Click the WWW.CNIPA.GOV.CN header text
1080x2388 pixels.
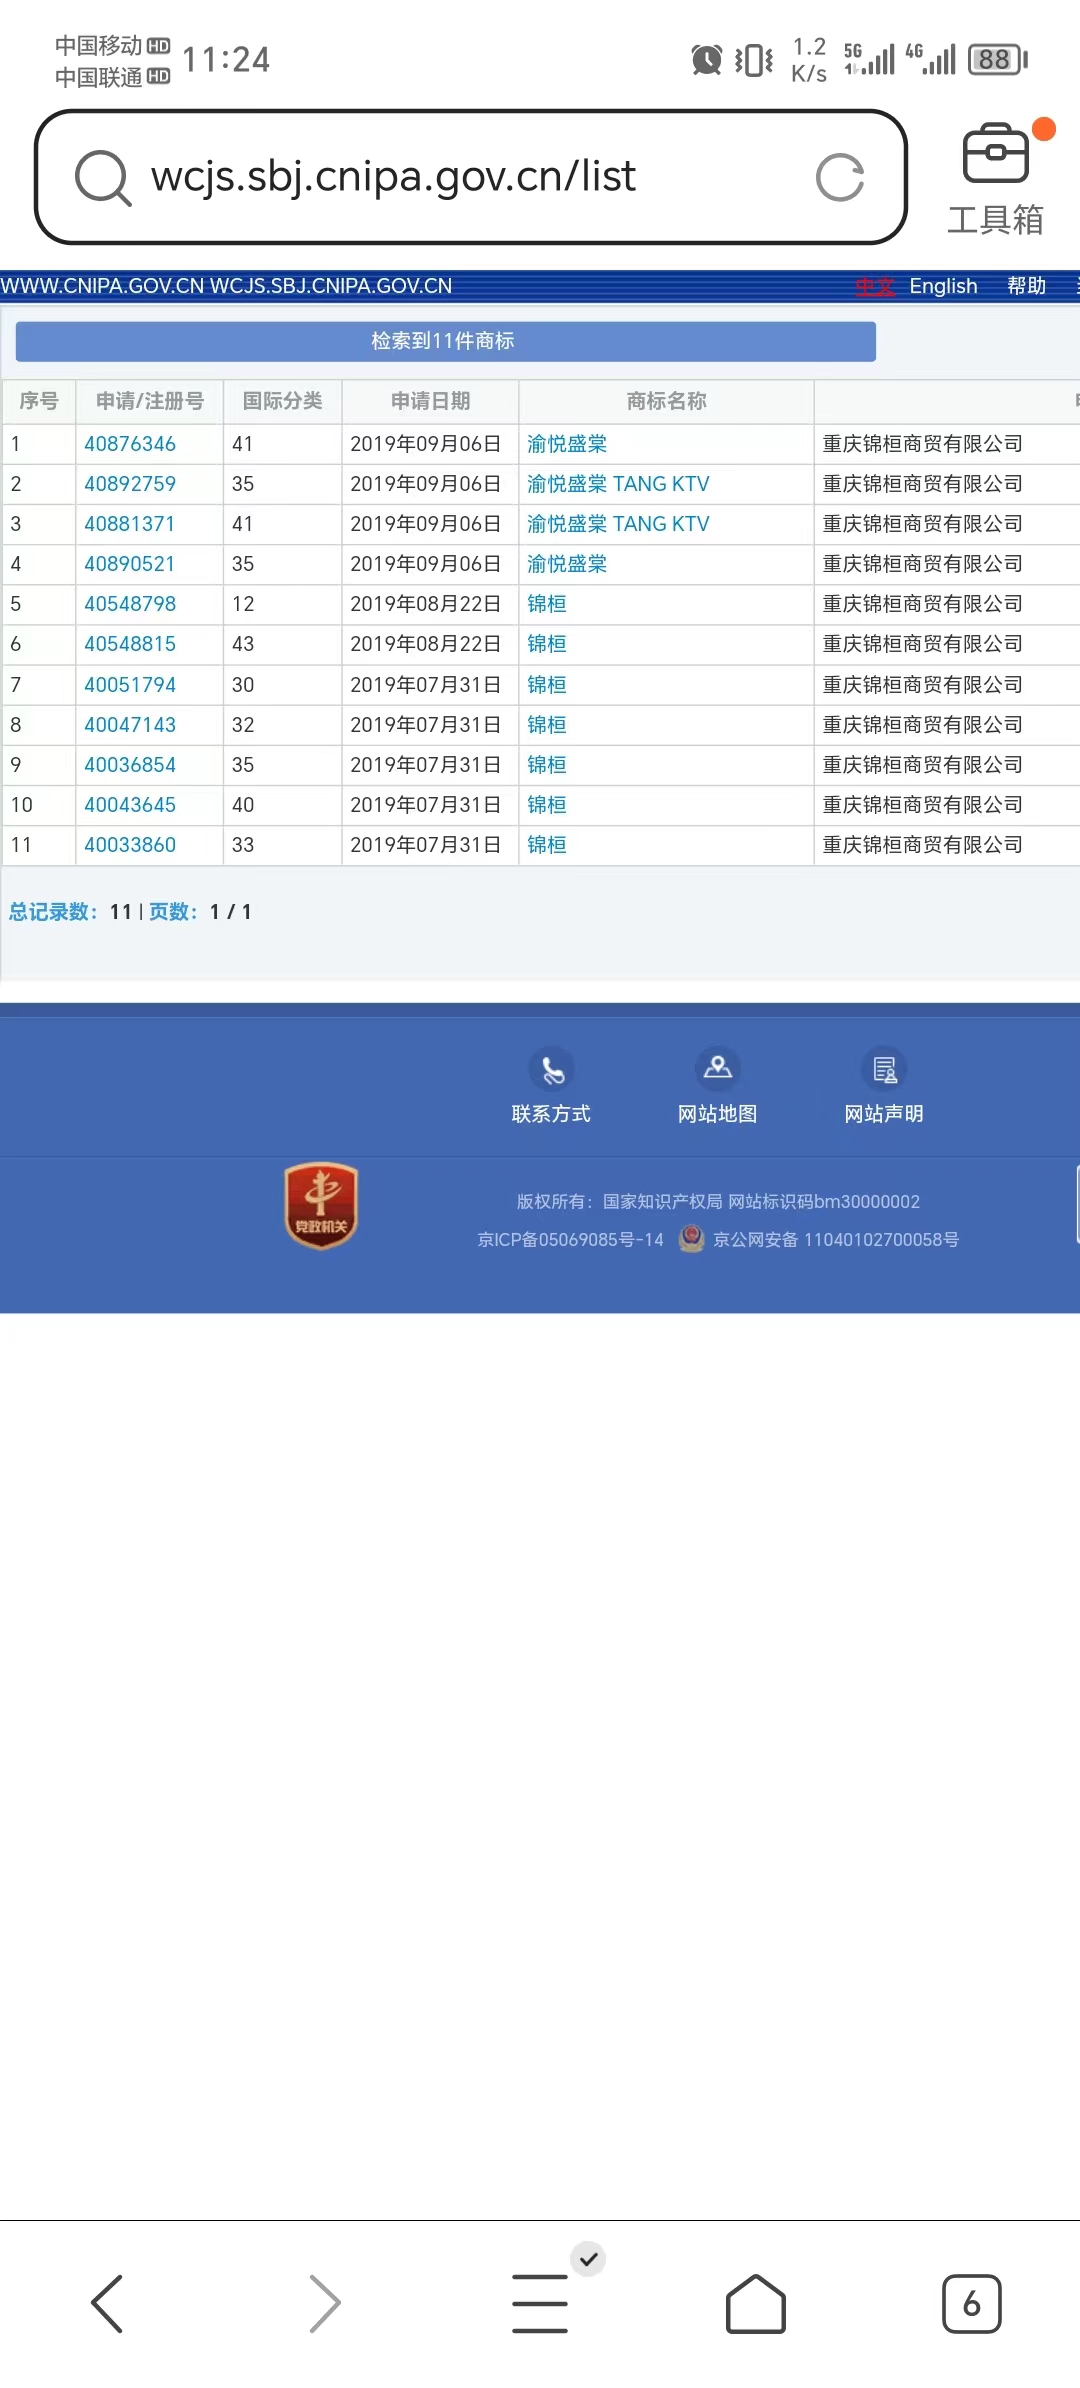103,286
